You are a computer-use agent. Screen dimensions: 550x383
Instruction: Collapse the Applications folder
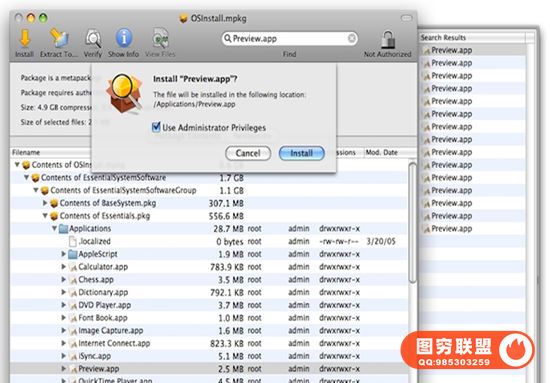click(54, 229)
